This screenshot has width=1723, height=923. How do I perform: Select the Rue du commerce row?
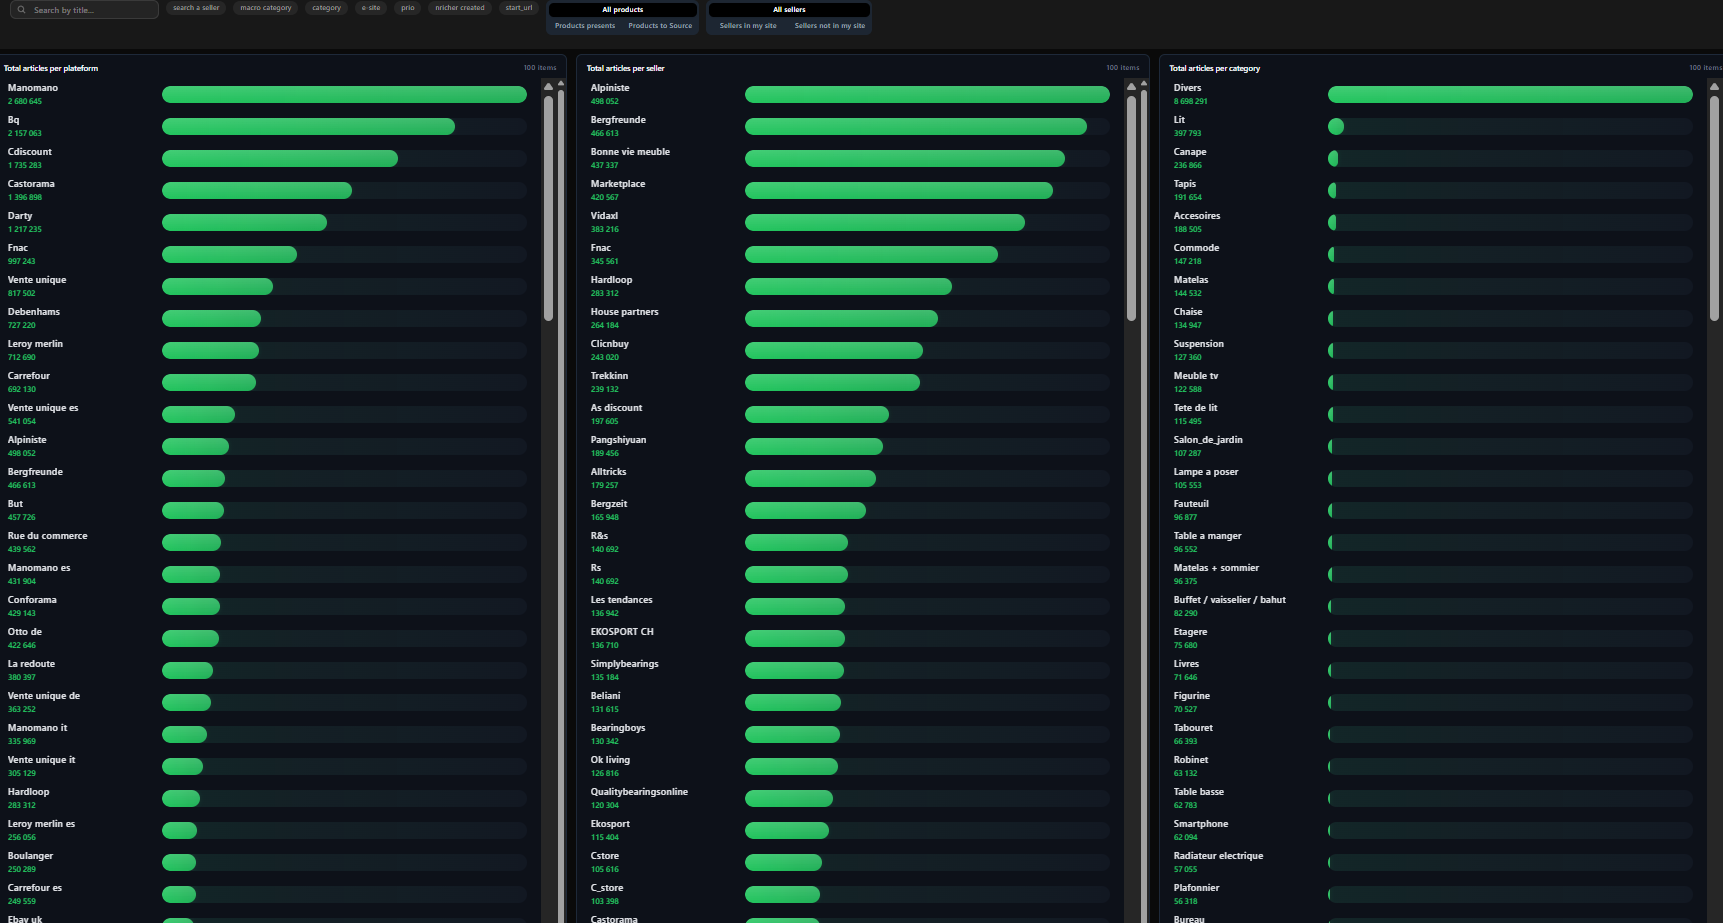(x=267, y=542)
